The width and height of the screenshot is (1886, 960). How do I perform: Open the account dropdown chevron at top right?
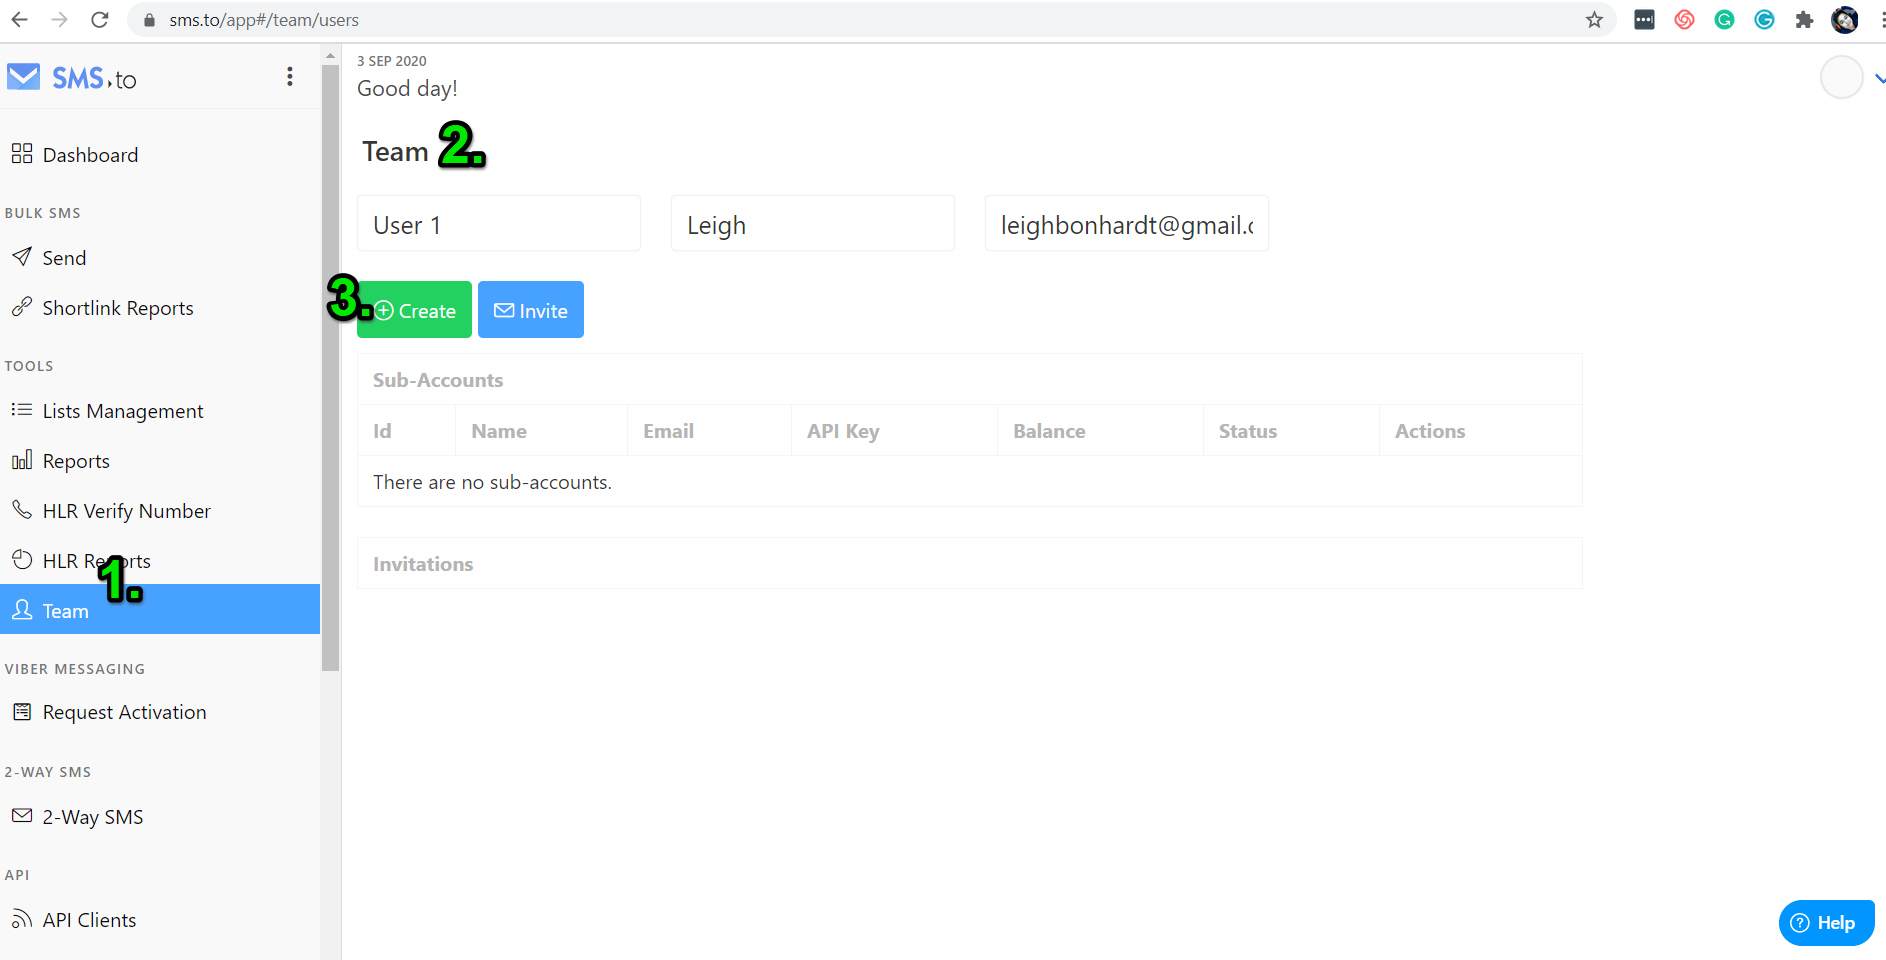(1879, 77)
